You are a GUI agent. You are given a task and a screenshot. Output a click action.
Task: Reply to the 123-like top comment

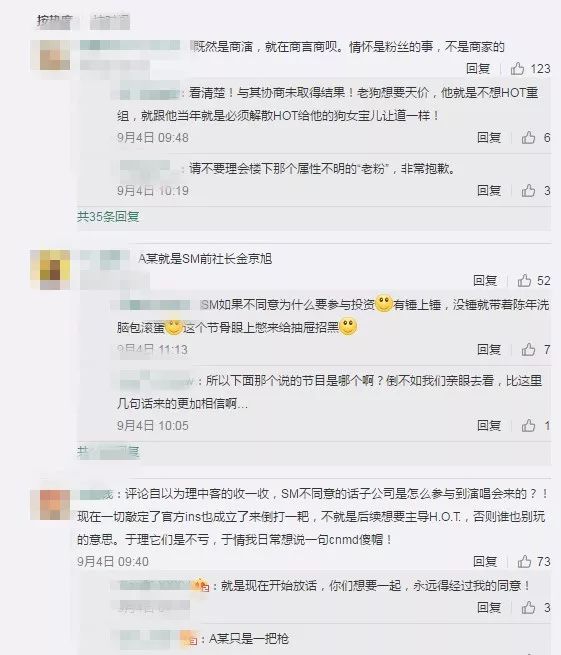tap(478, 69)
